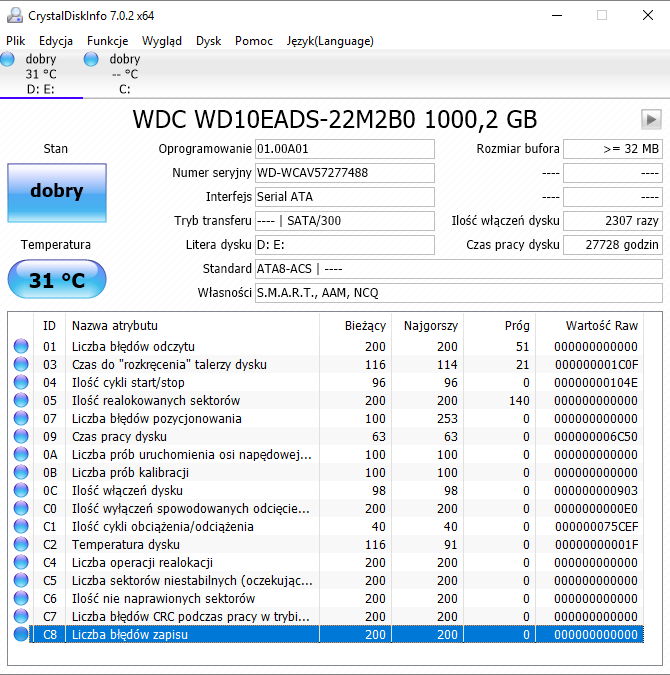Click the serial number field WD-WCAV57277488
Screen dimensions: 670x675
click(x=344, y=173)
